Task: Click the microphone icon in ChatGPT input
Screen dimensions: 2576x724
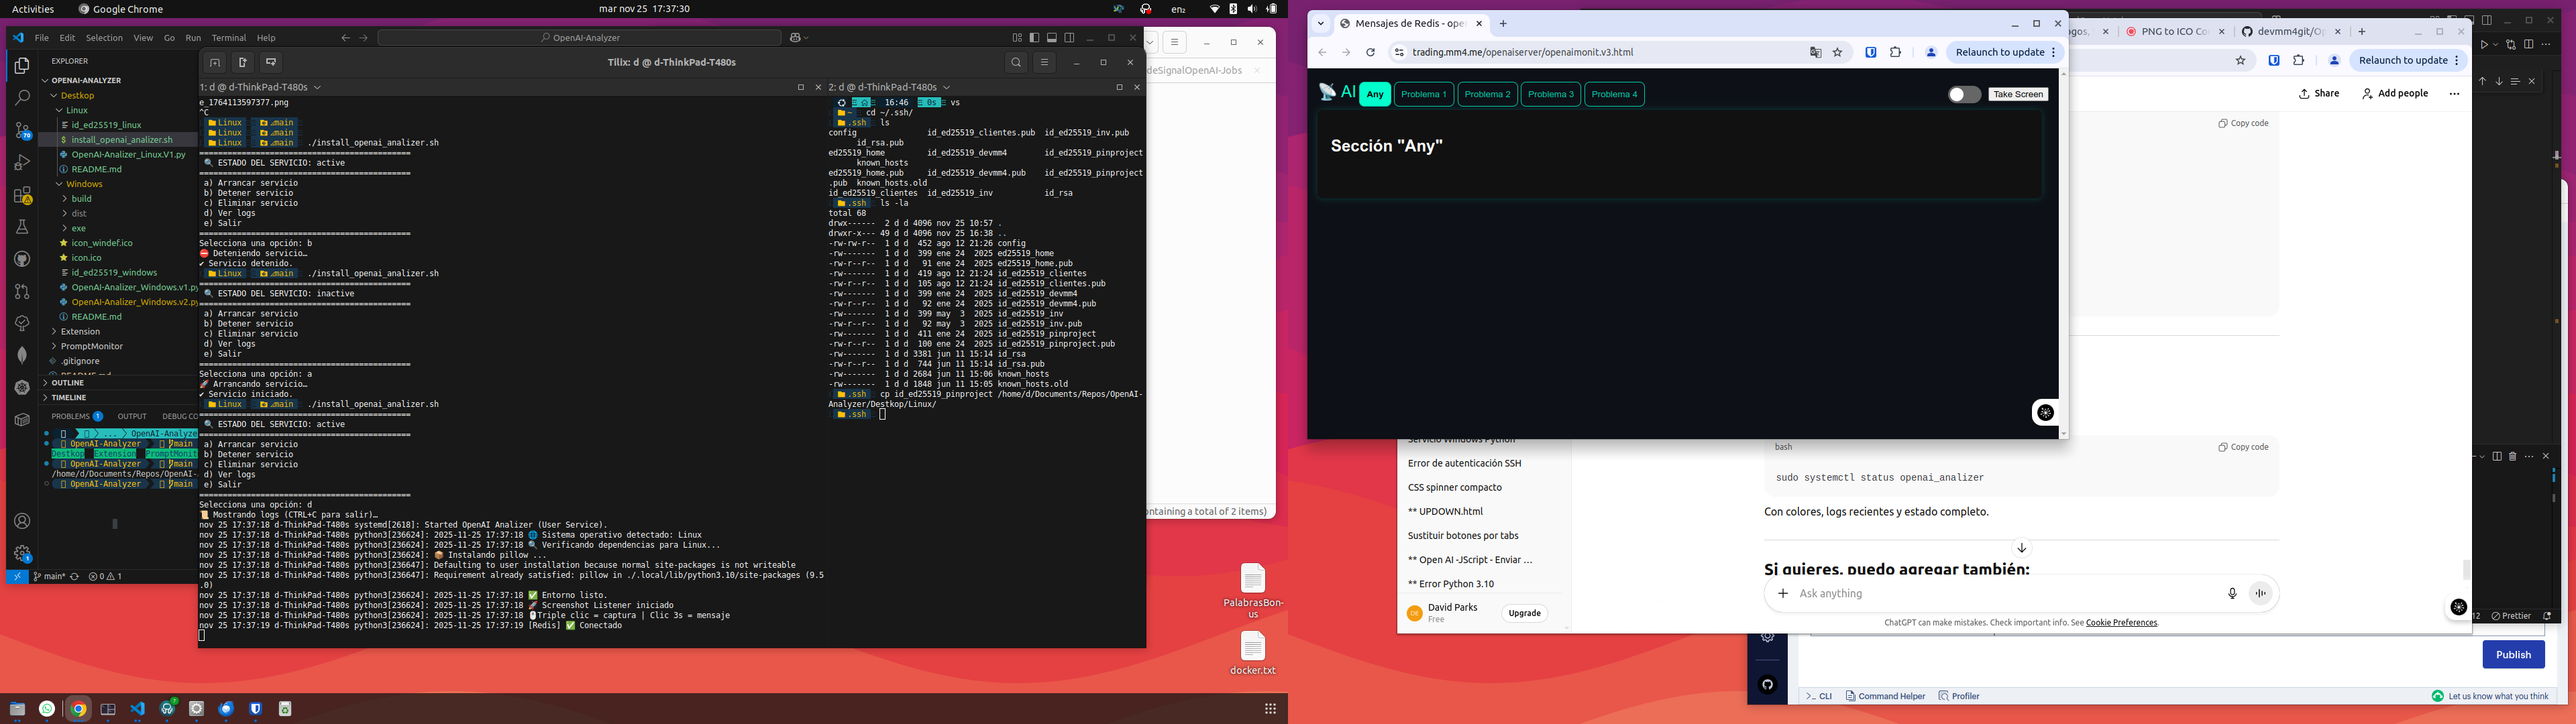Action: [2232, 593]
